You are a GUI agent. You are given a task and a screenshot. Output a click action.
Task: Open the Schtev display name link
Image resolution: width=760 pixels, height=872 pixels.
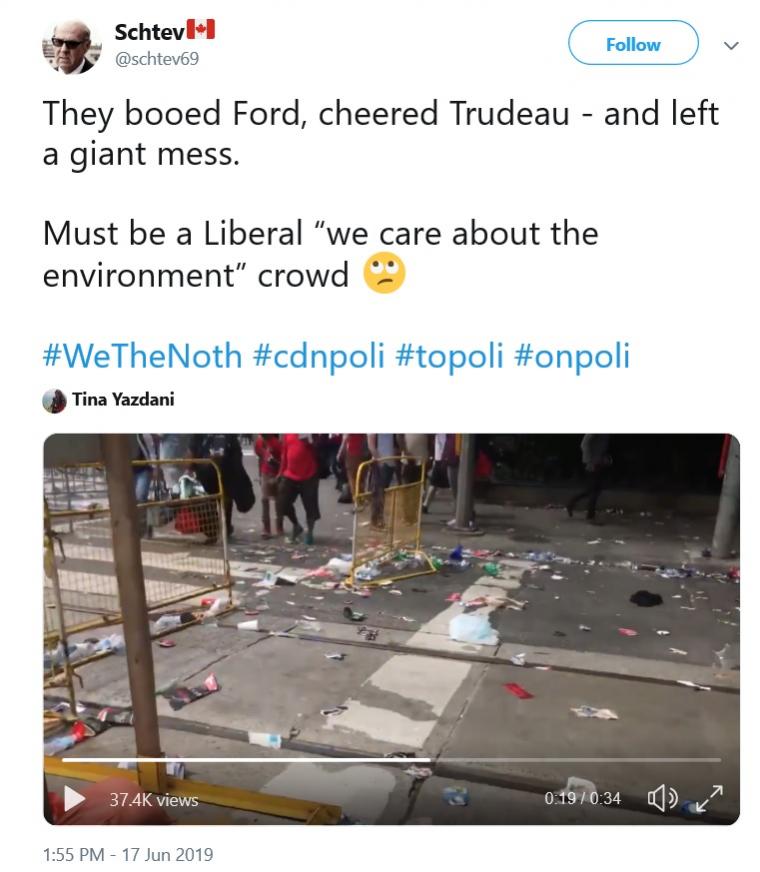148,31
